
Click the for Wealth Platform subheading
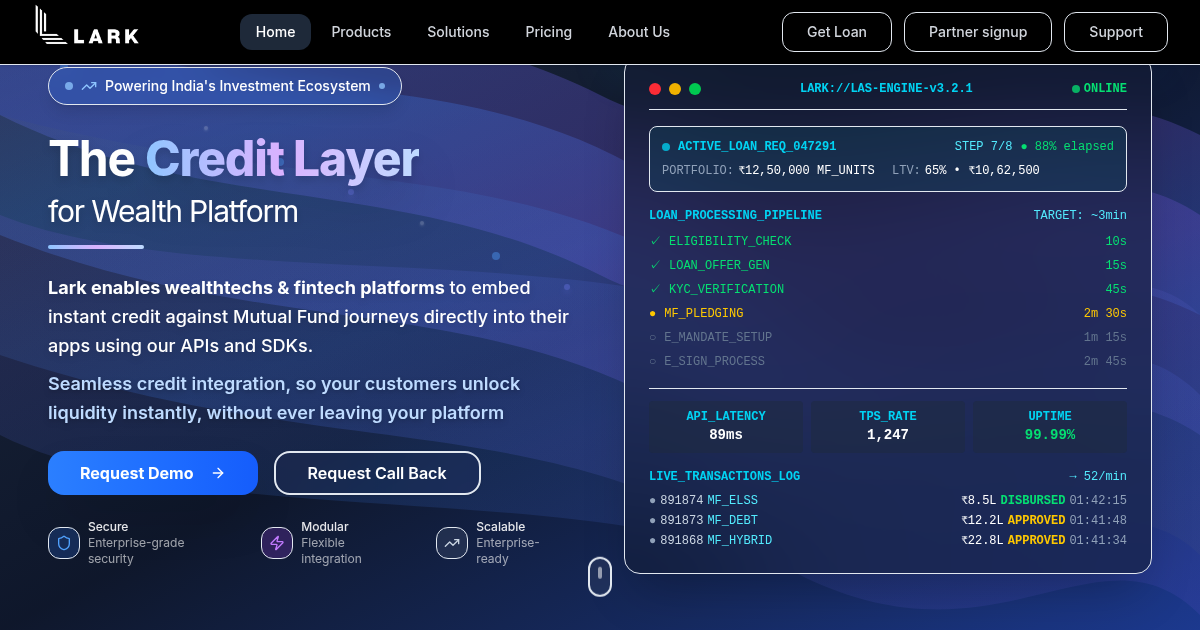pos(173,212)
